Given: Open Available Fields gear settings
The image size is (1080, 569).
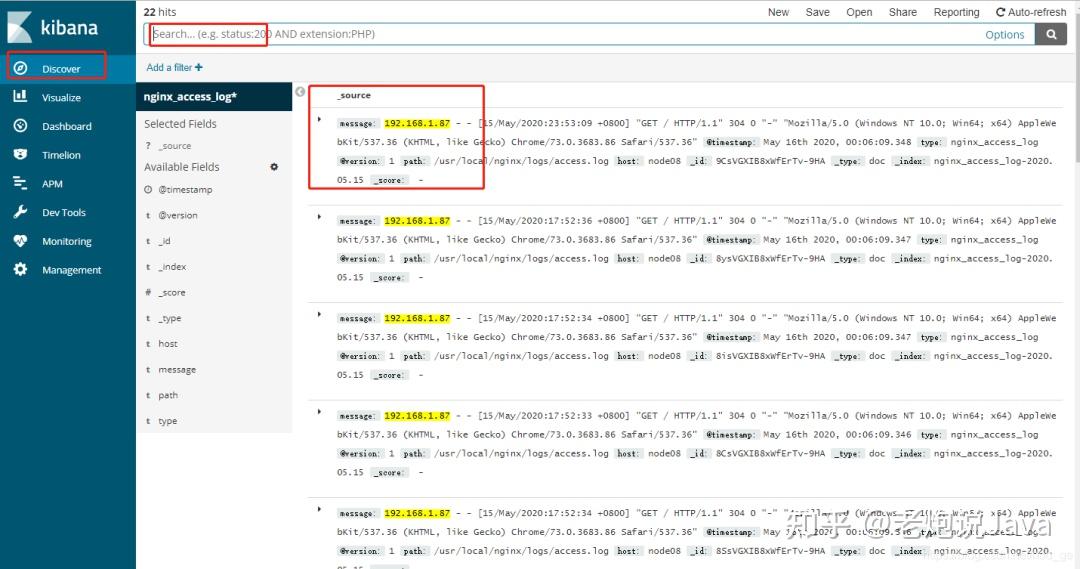Looking at the screenshot, I should [x=274, y=167].
